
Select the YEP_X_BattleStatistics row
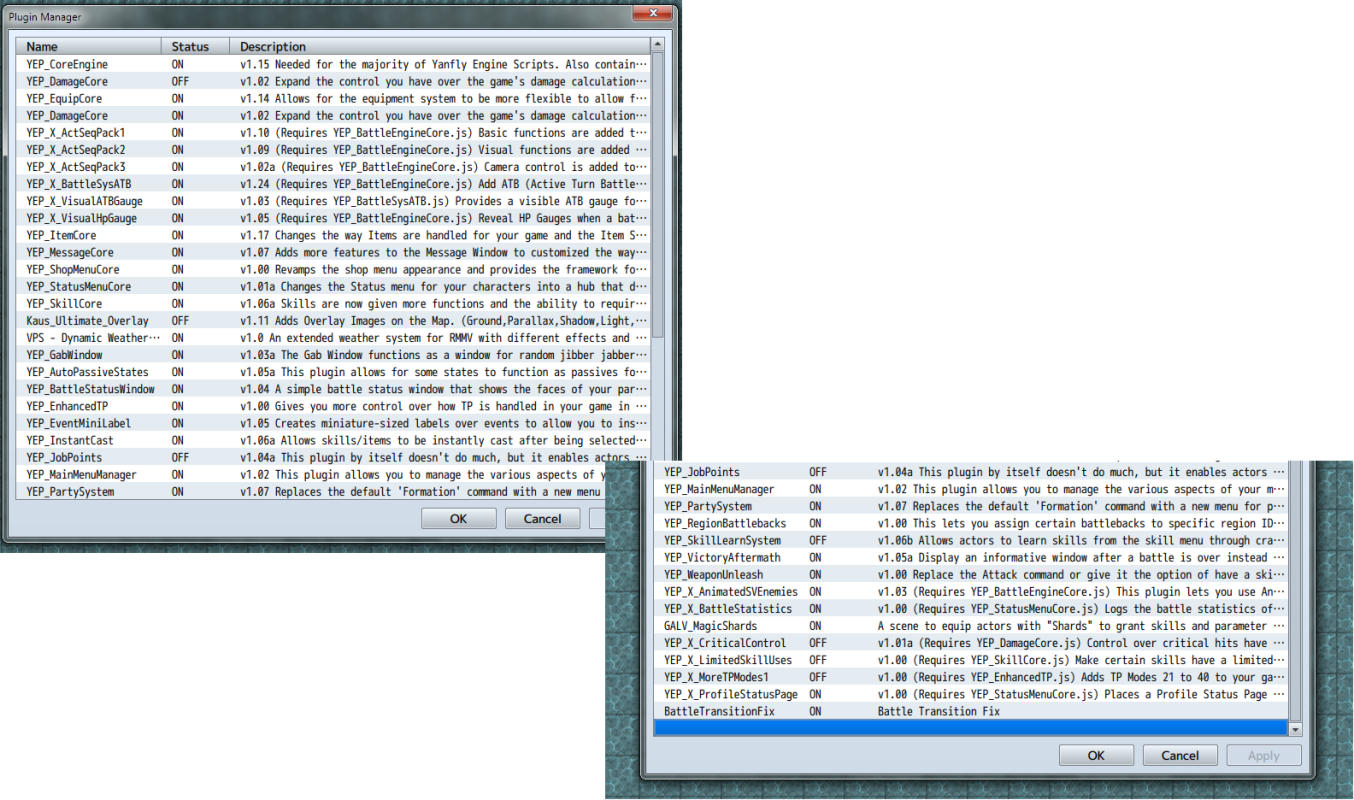(x=971, y=608)
